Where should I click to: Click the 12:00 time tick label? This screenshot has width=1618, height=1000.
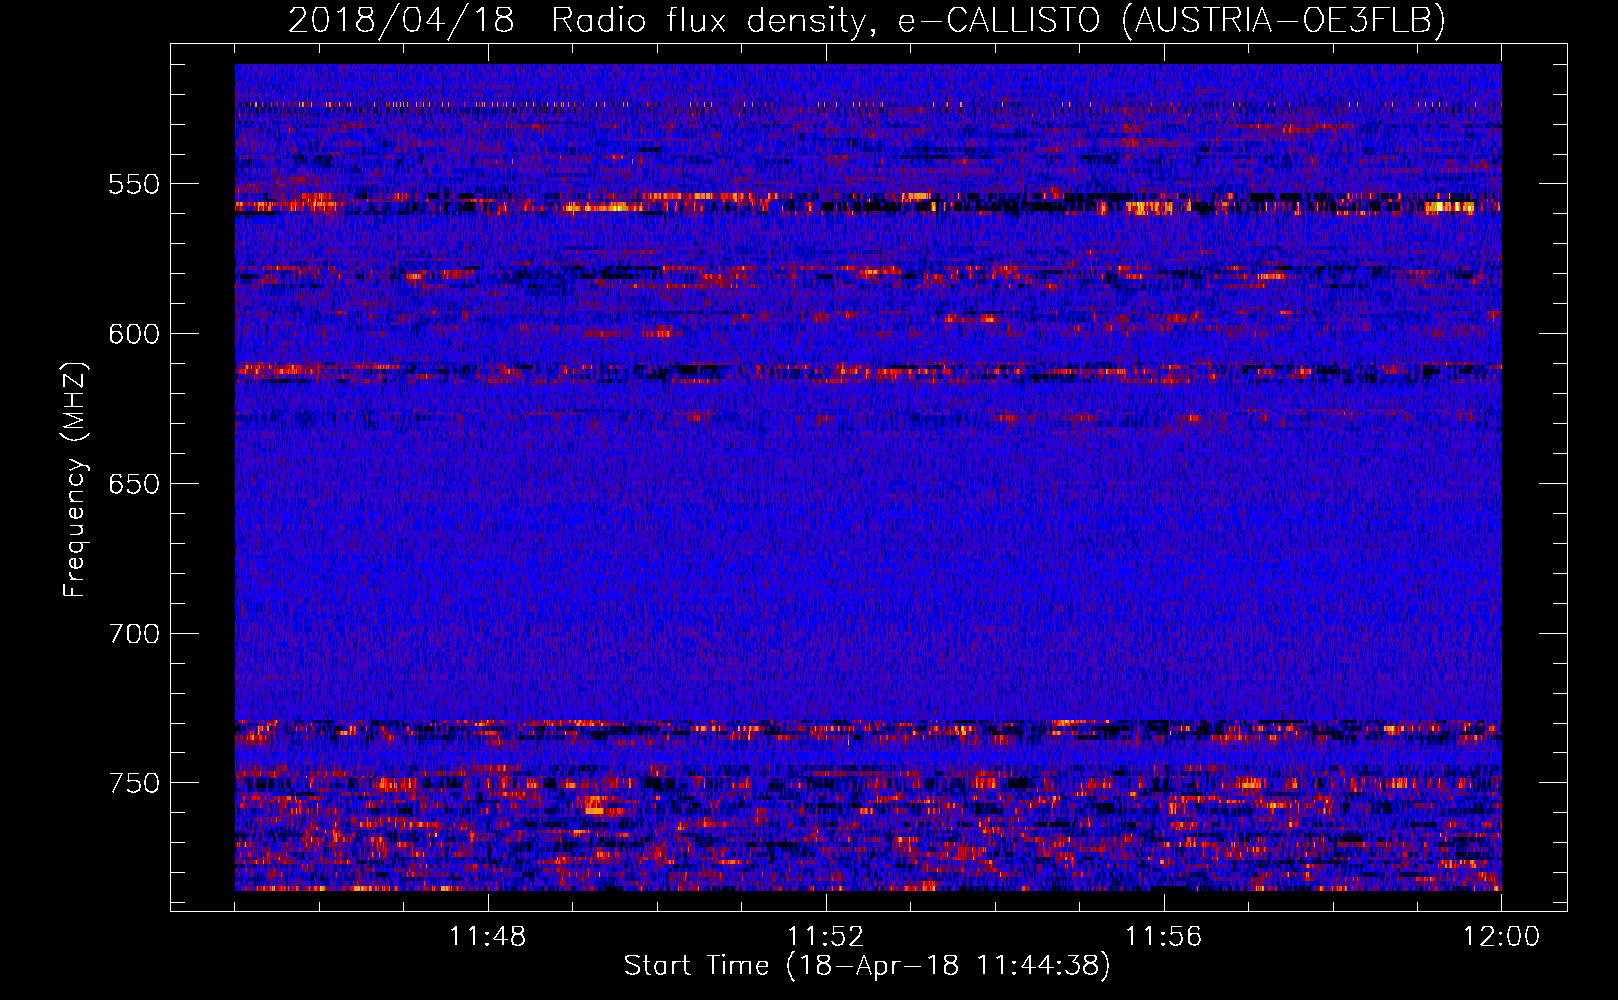point(1501,937)
